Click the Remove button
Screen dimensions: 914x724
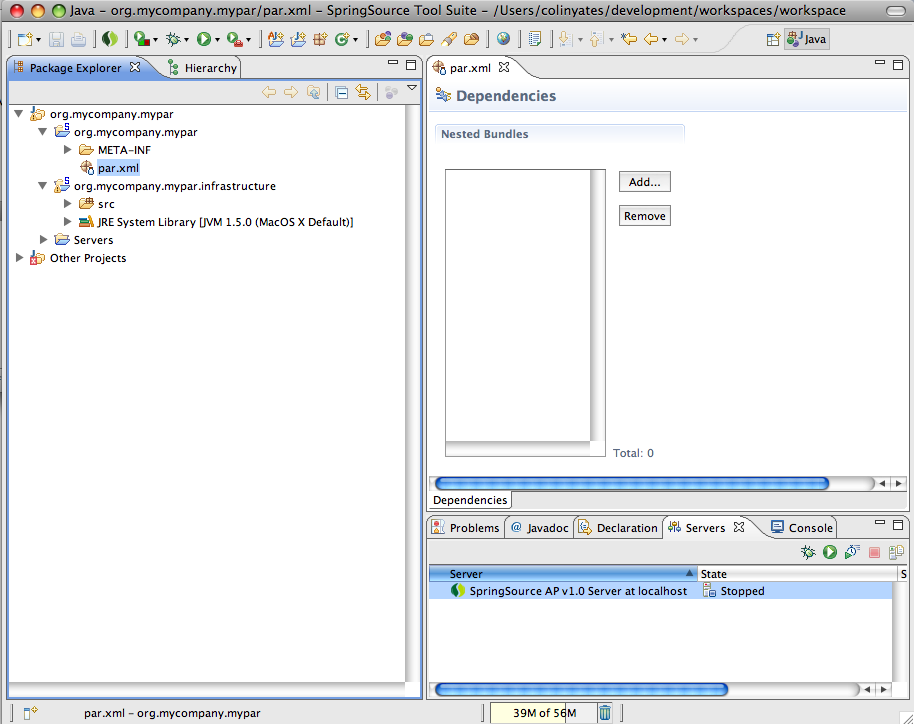tap(645, 216)
